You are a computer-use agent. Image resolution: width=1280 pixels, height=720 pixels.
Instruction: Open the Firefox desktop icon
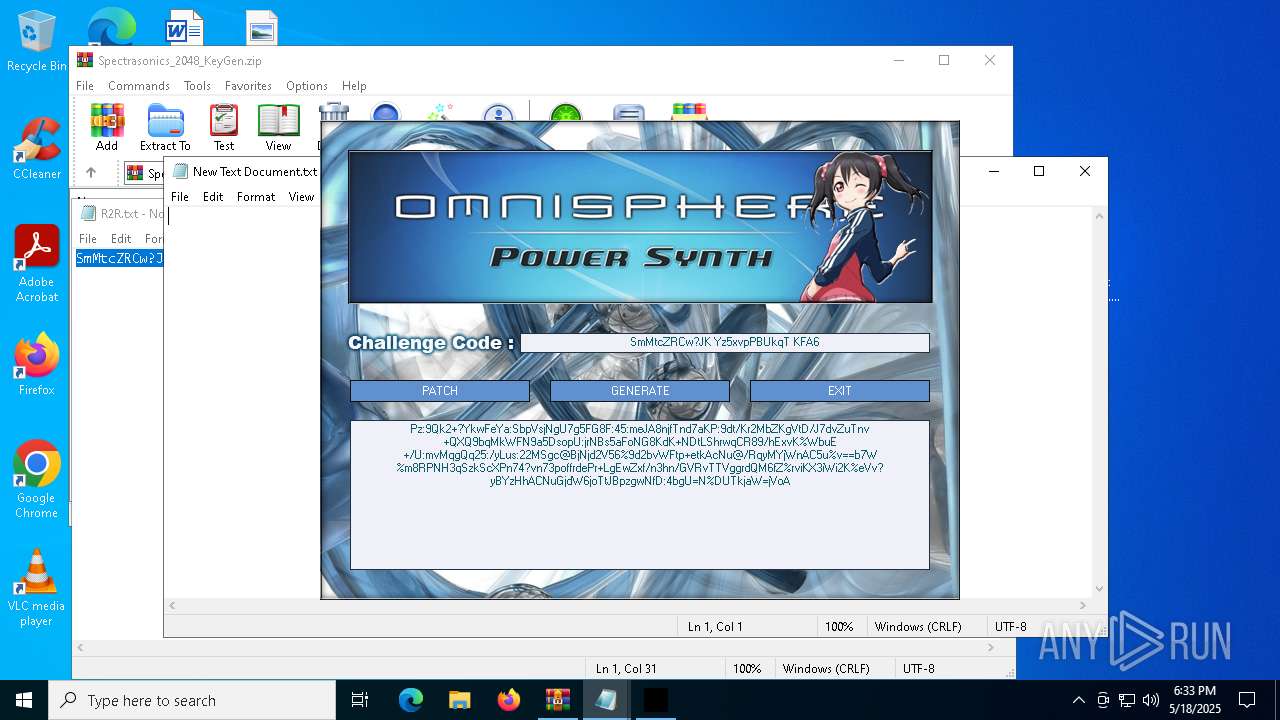coord(37,365)
